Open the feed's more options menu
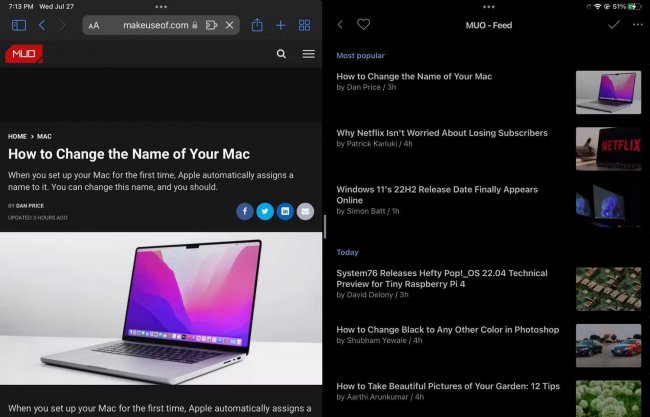The image size is (650, 417). 638,25
